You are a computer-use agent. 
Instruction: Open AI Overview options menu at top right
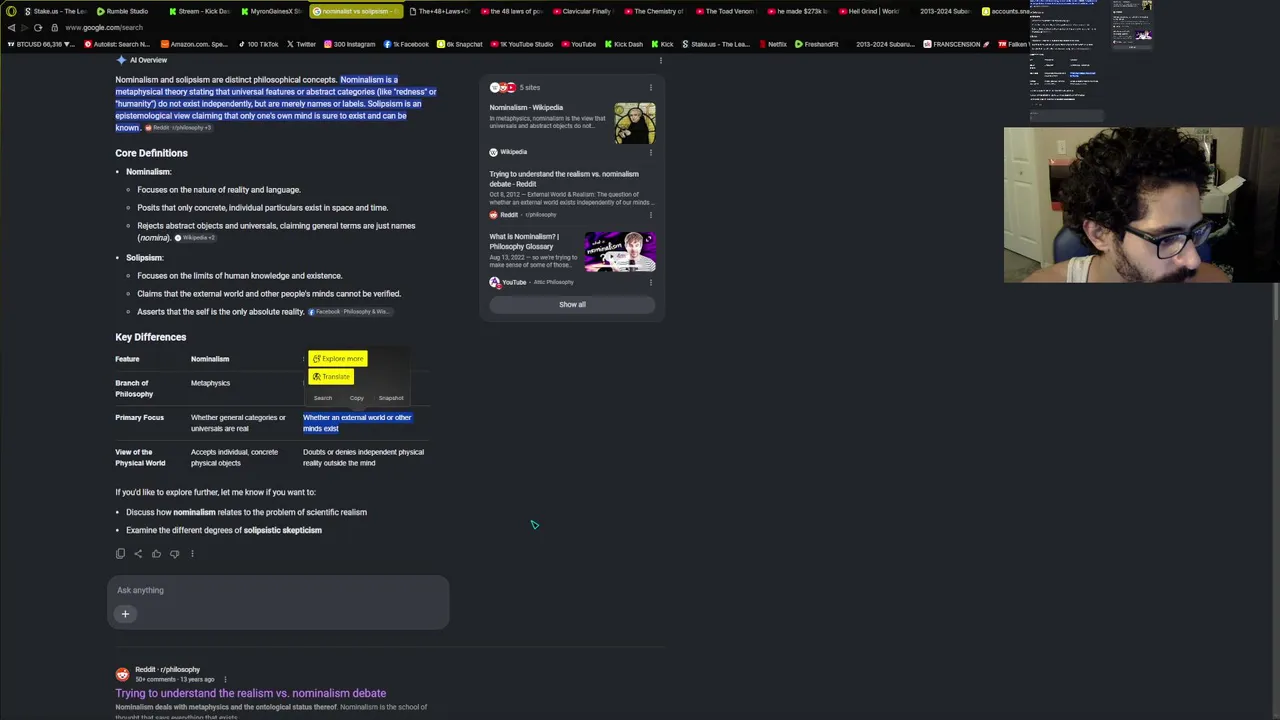(661, 60)
